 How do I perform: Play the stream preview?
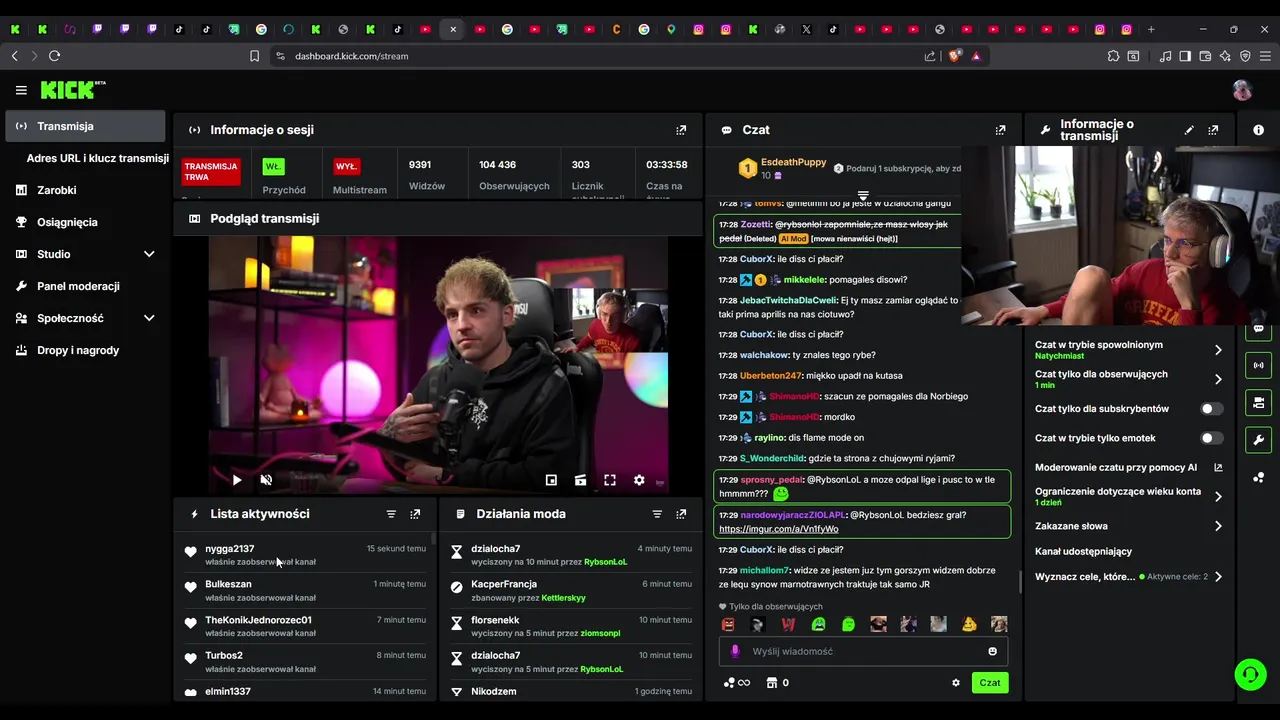237,480
